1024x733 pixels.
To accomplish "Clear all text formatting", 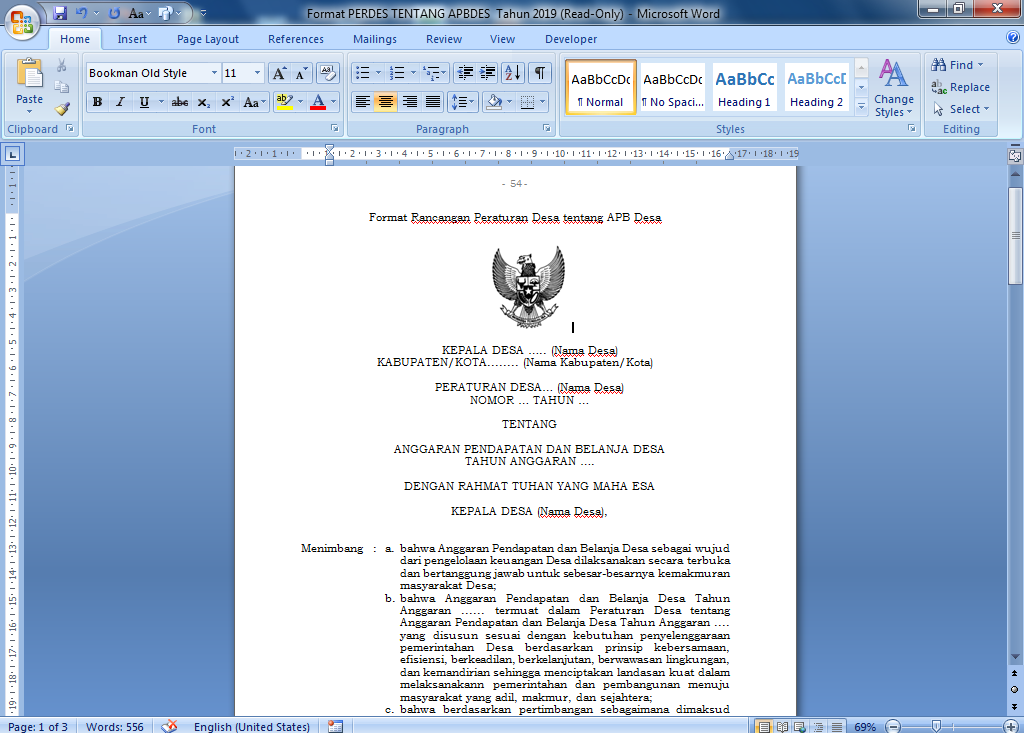I will point(327,73).
